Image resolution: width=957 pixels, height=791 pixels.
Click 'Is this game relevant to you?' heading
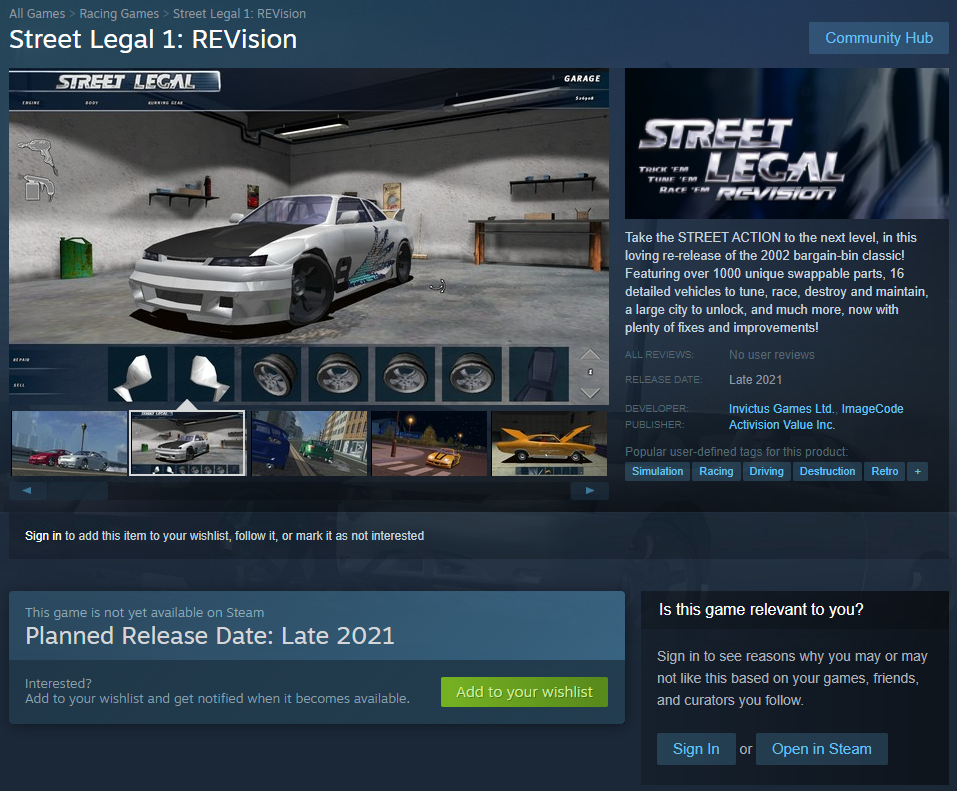[x=761, y=610]
